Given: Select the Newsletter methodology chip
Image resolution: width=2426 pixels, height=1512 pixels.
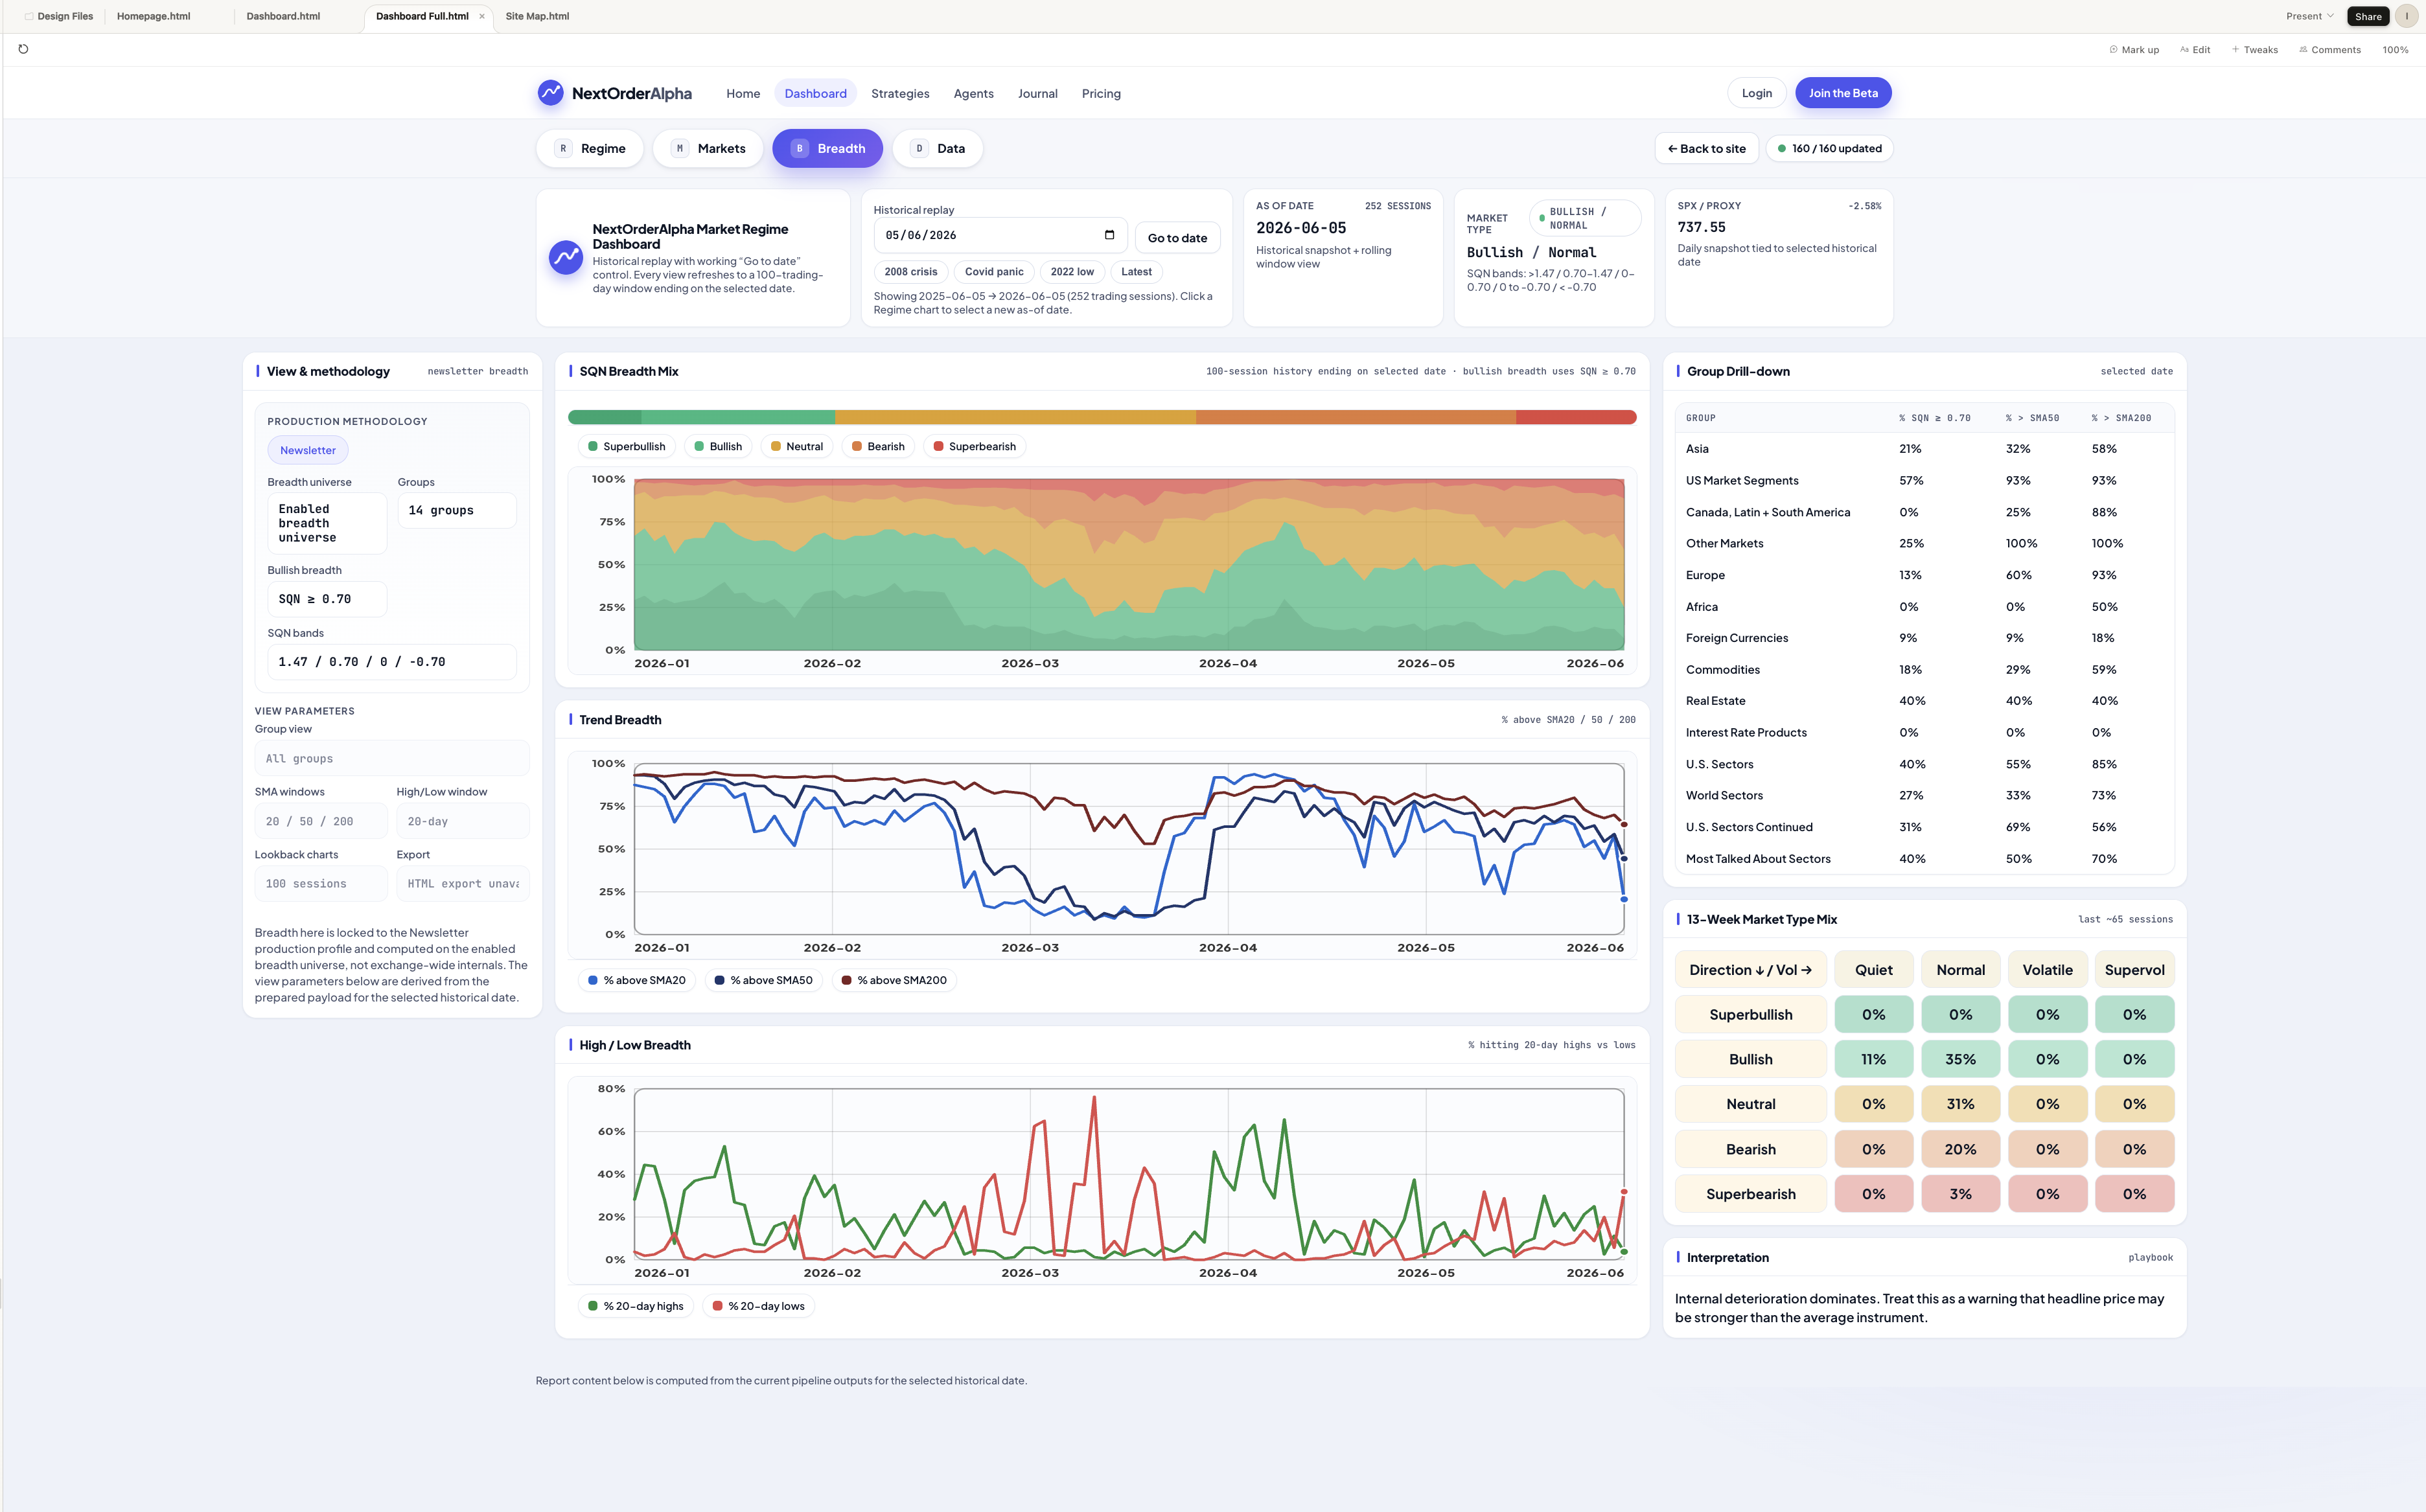Looking at the screenshot, I should tap(308, 450).
